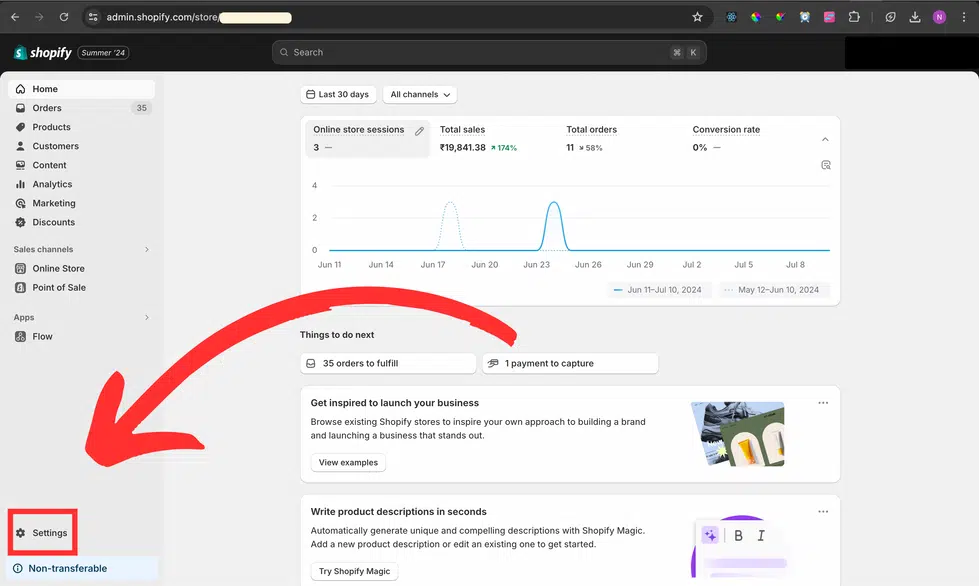Screen dimensions: 979x586
Task: Open the Orders icon in sidebar
Action: point(22,107)
